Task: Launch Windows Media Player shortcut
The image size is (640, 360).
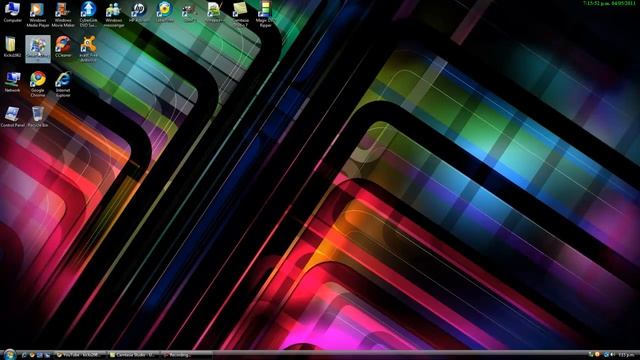Action: point(38,15)
